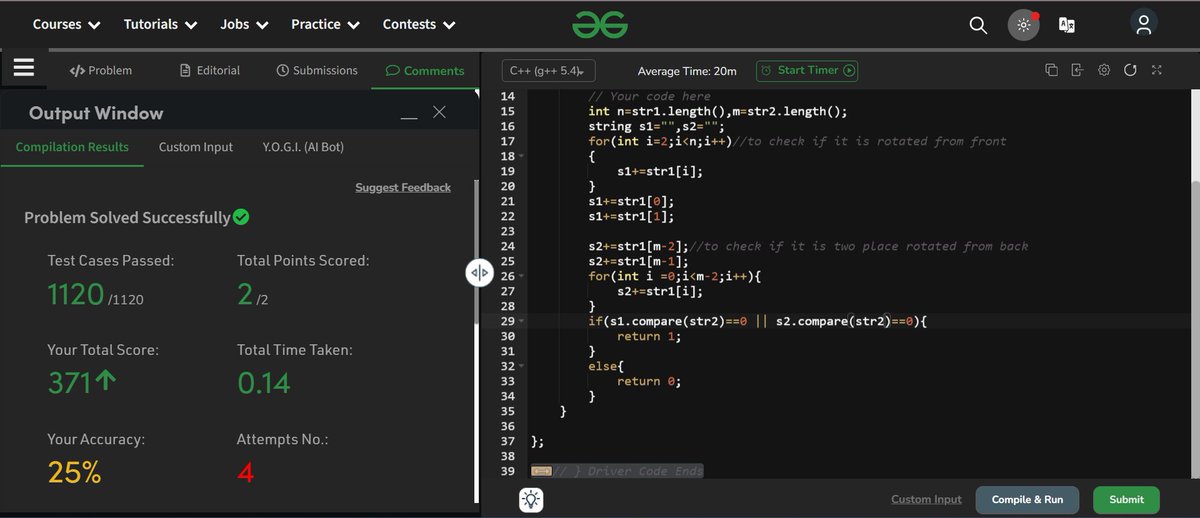
Task: Expand editor to fullscreen
Action: point(1157,70)
